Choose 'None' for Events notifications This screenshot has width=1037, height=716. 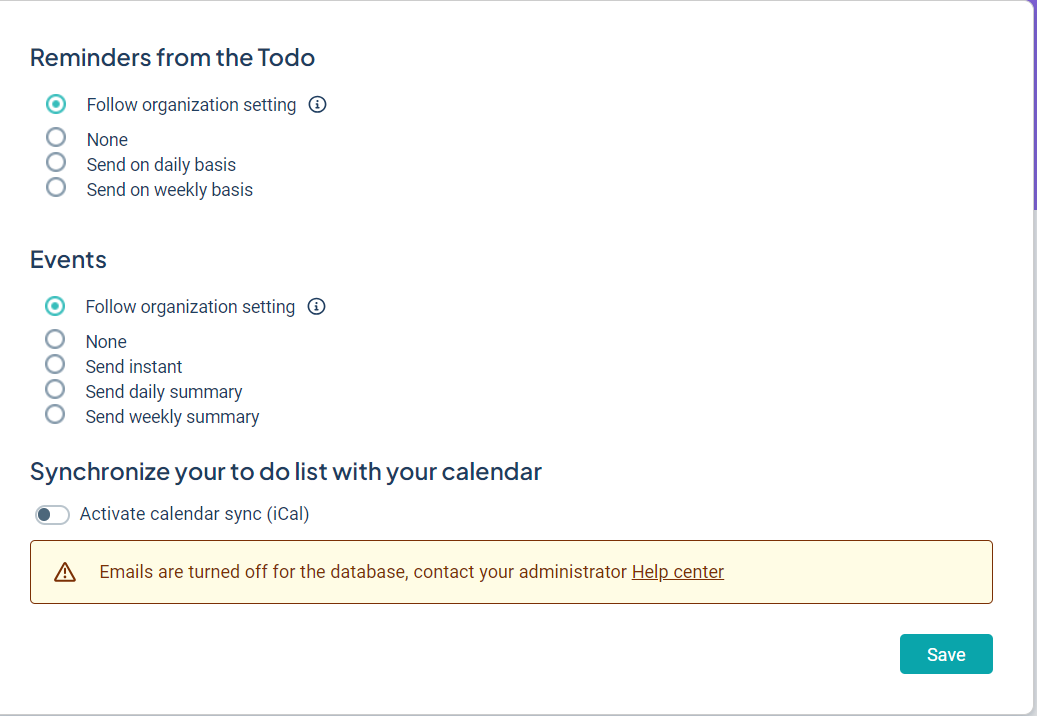55,339
